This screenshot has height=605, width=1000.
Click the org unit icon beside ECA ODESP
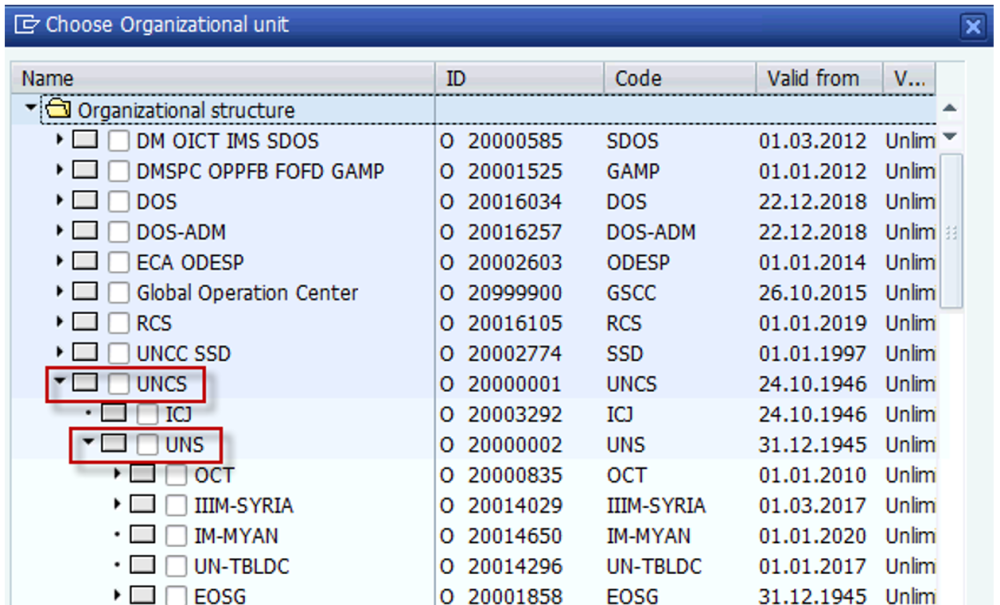85,261
